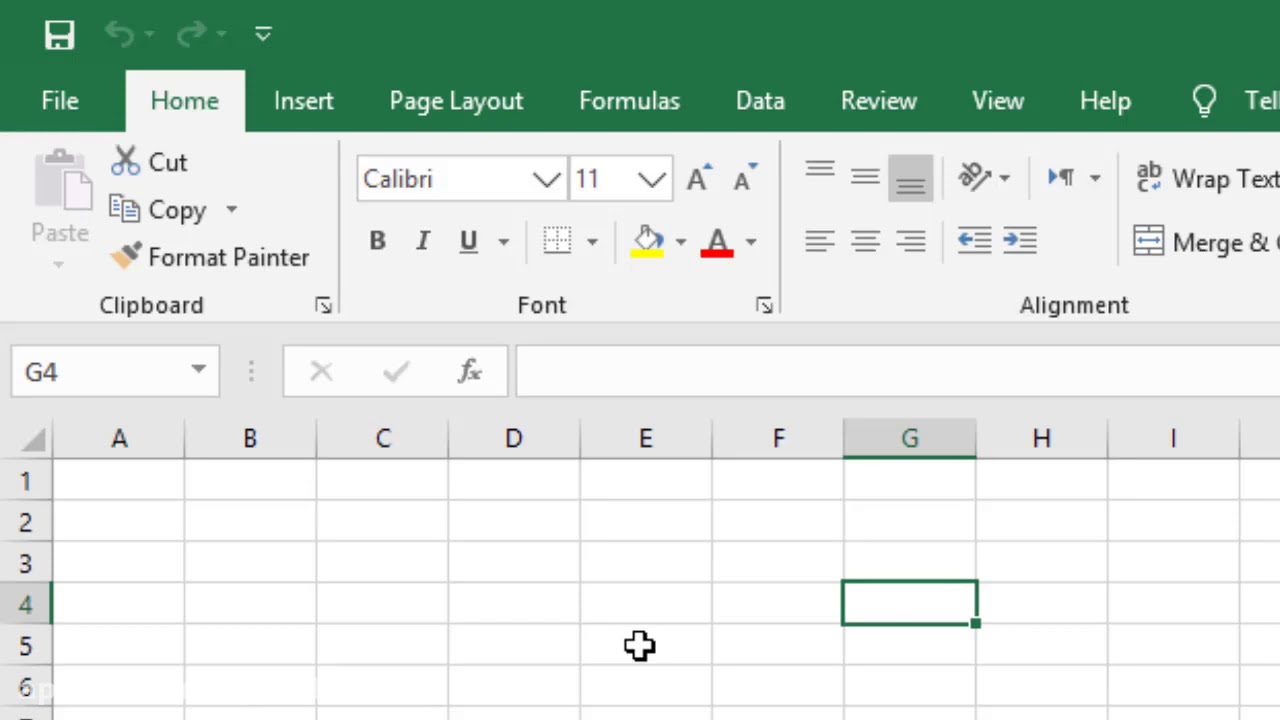Viewport: 1280px width, 720px height.
Task: Expand the Name Box dropdown arrow
Action: (199, 371)
